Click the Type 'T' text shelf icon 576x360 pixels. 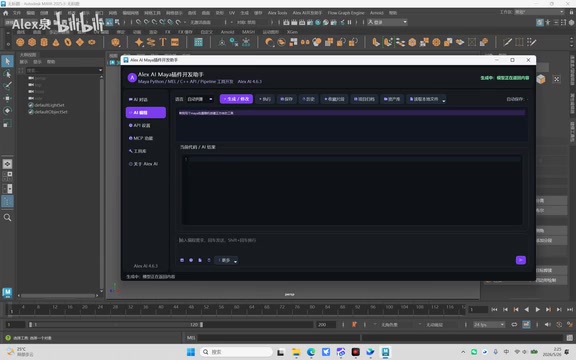[x=163, y=42]
